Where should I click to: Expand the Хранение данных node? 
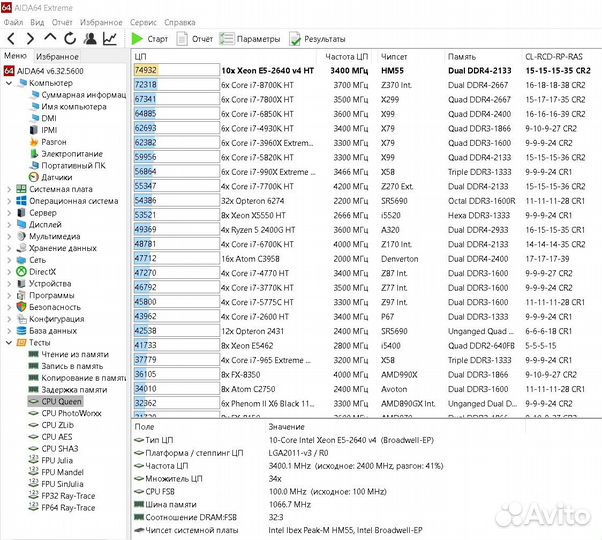9,248
